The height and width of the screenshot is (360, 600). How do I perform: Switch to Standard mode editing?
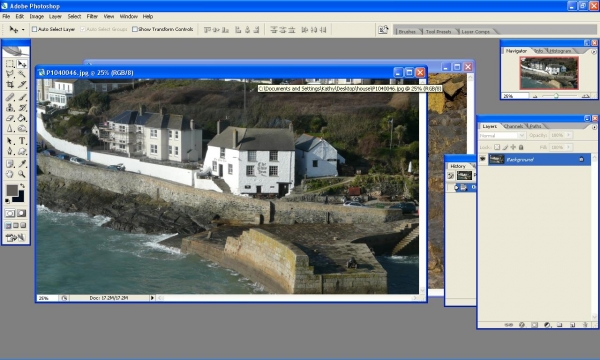(10, 213)
